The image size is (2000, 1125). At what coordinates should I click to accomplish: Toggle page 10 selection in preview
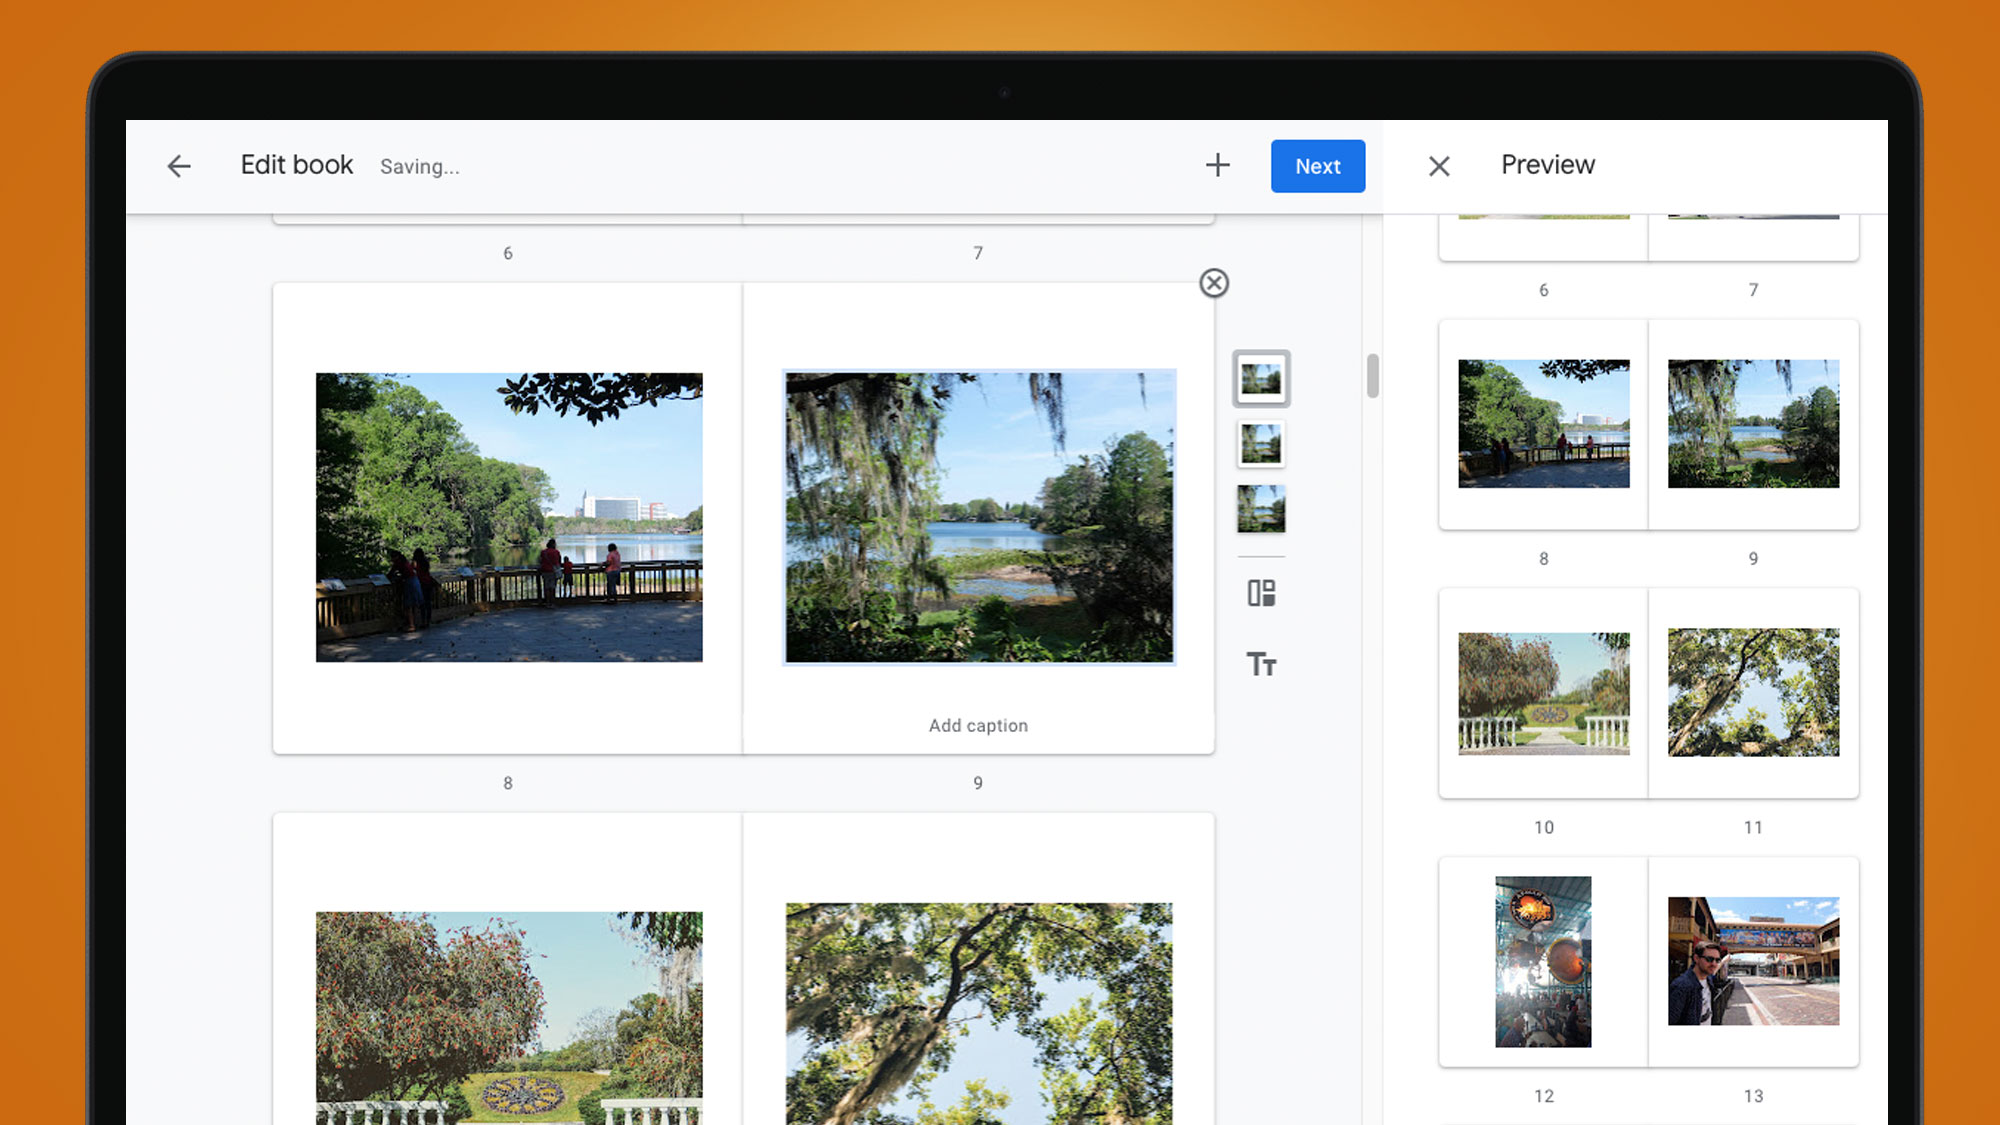pos(1543,692)
